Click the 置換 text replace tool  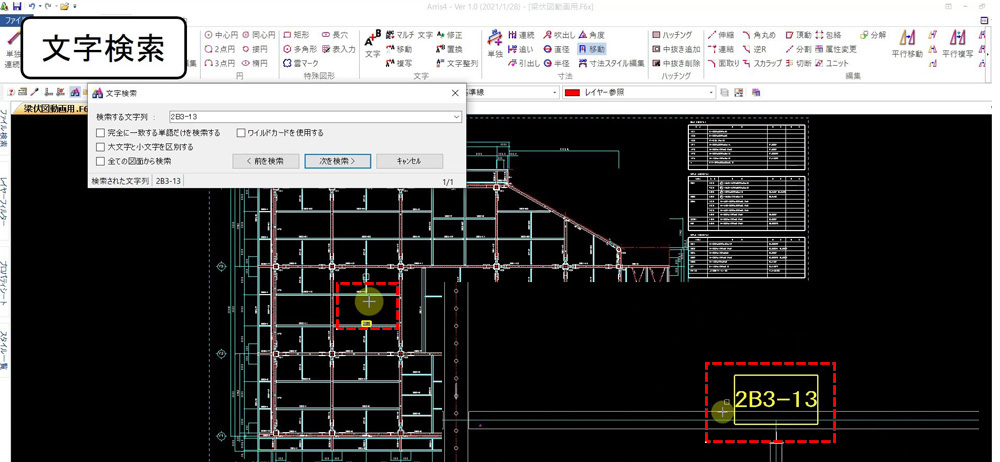pyautogui.click(x=448, y=49)
